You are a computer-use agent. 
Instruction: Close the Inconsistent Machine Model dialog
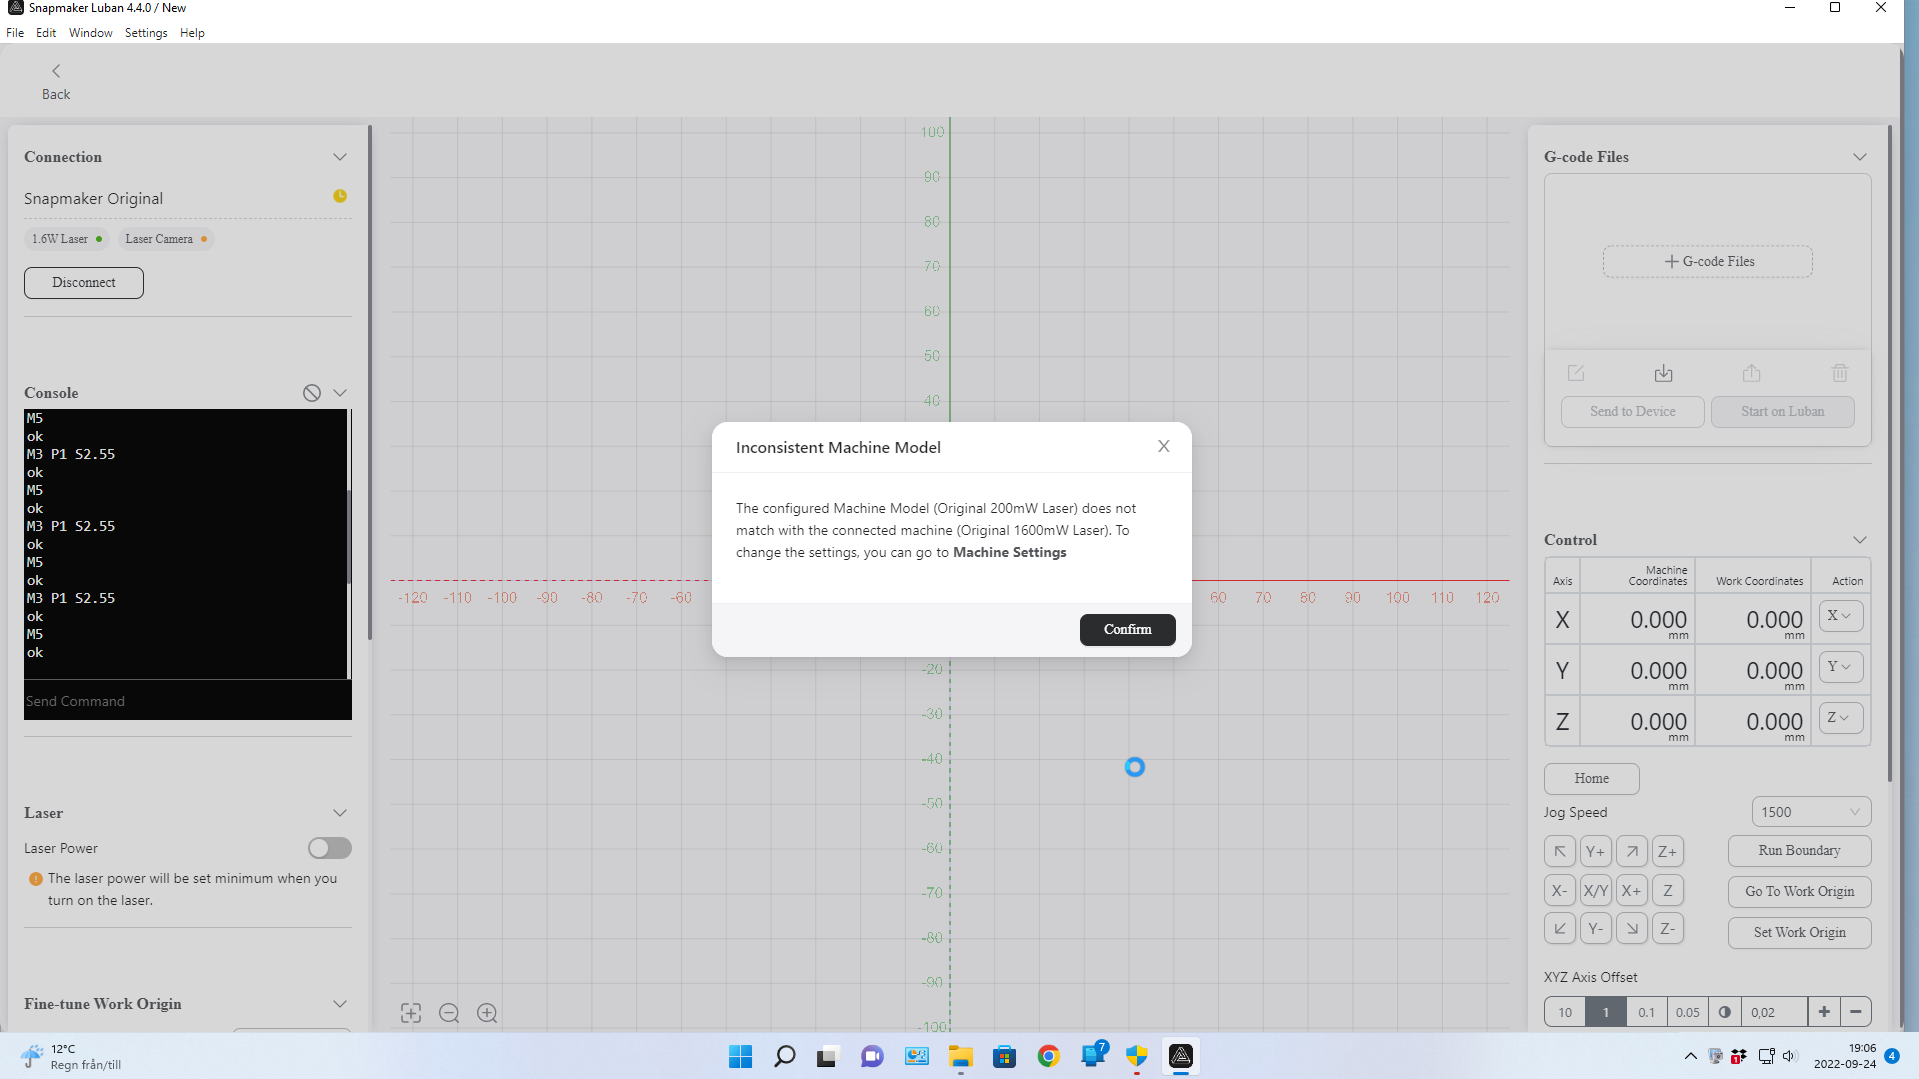1163,446
